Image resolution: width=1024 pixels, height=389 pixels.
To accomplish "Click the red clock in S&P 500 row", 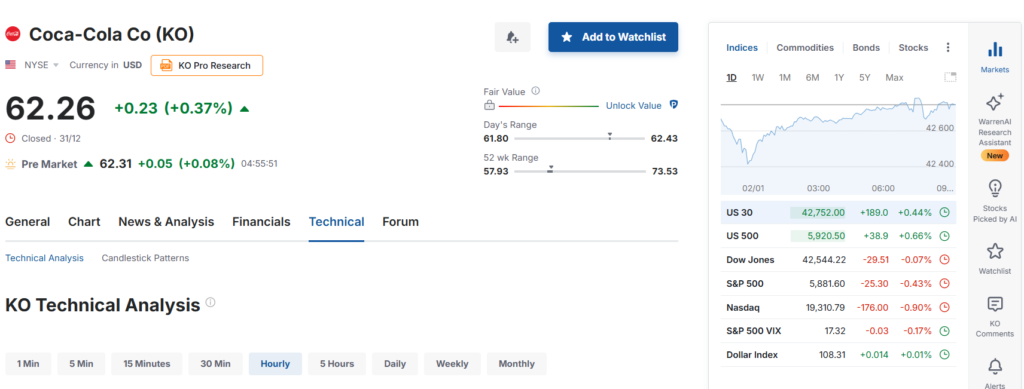I will click(x=944, y=283).
